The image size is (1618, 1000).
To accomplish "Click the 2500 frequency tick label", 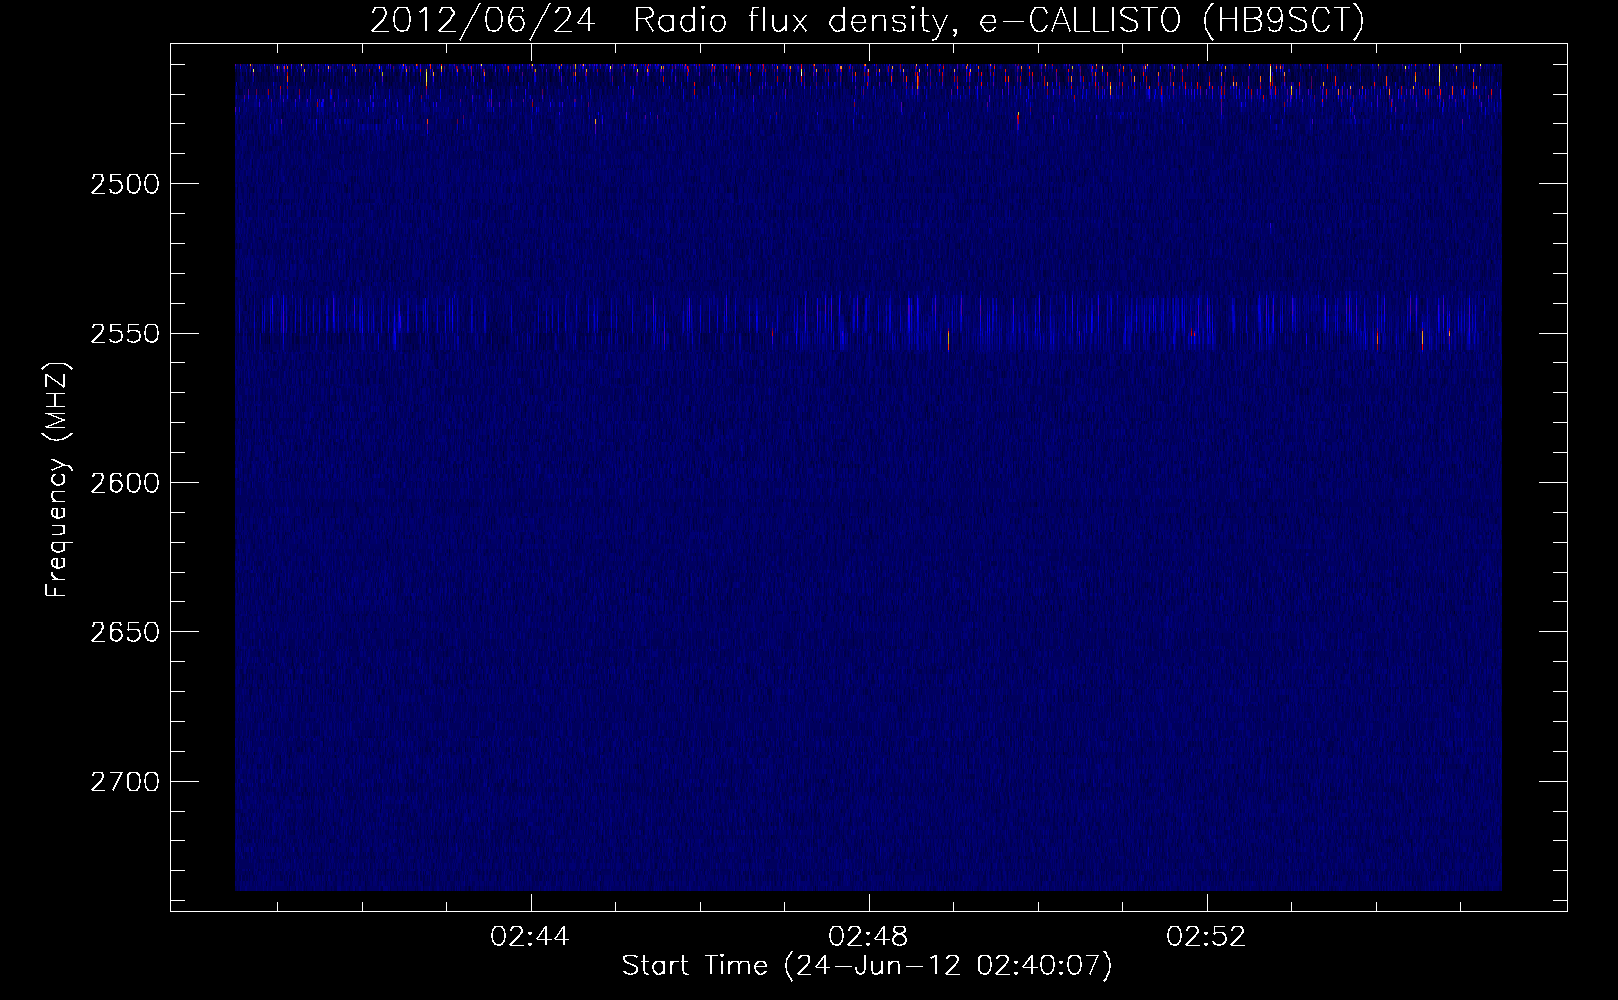I will [x=125, y=184].
